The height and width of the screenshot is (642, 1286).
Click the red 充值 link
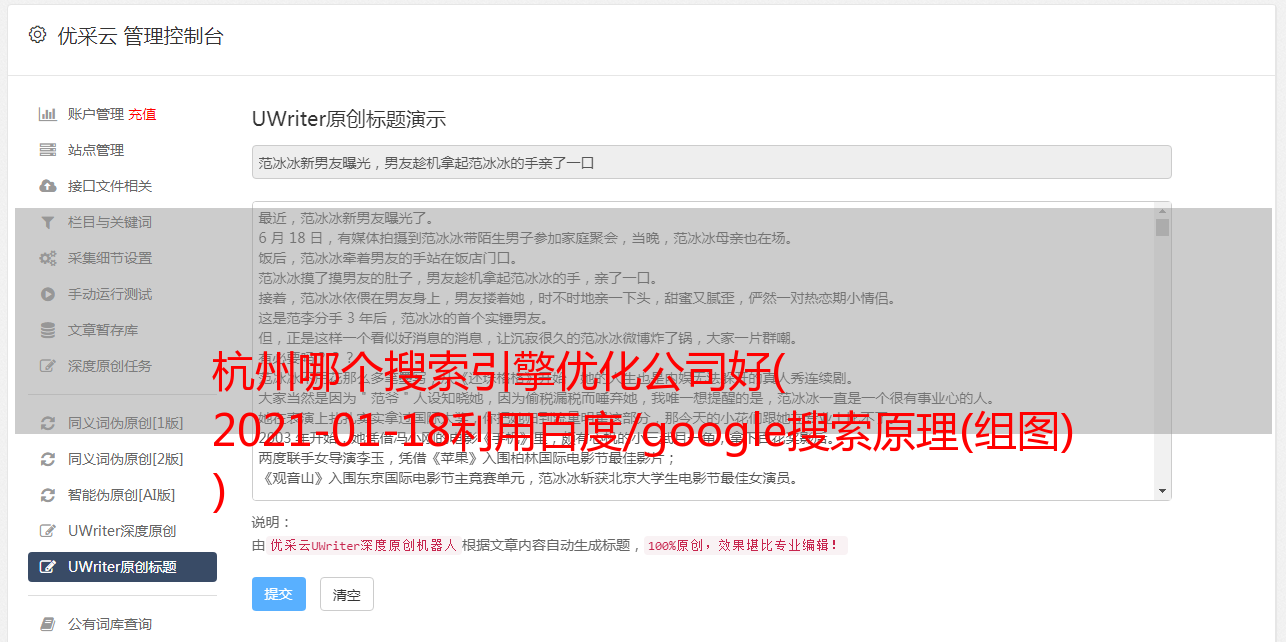click(142, 114)
